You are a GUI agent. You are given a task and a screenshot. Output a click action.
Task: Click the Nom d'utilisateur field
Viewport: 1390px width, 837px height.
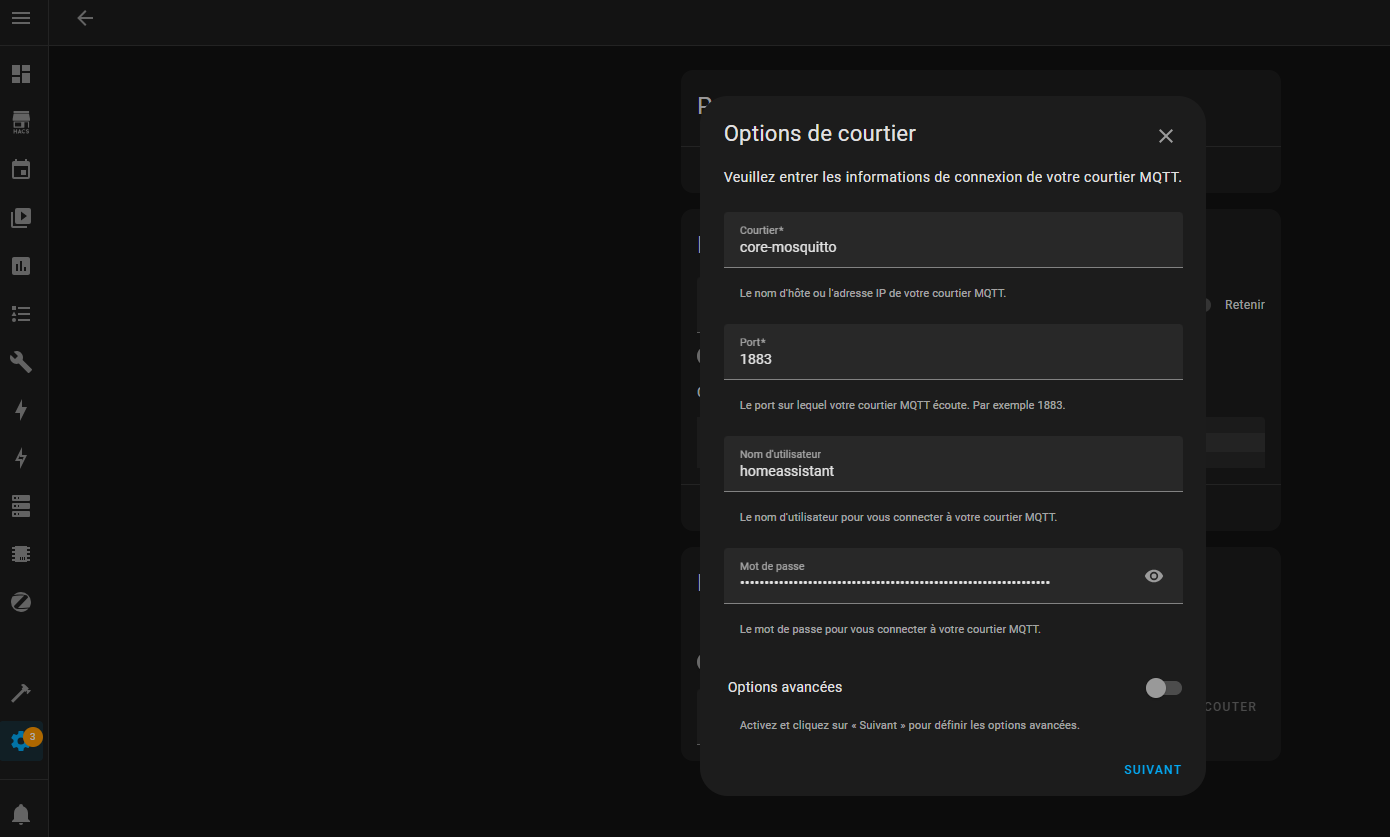tap(953, 464)
